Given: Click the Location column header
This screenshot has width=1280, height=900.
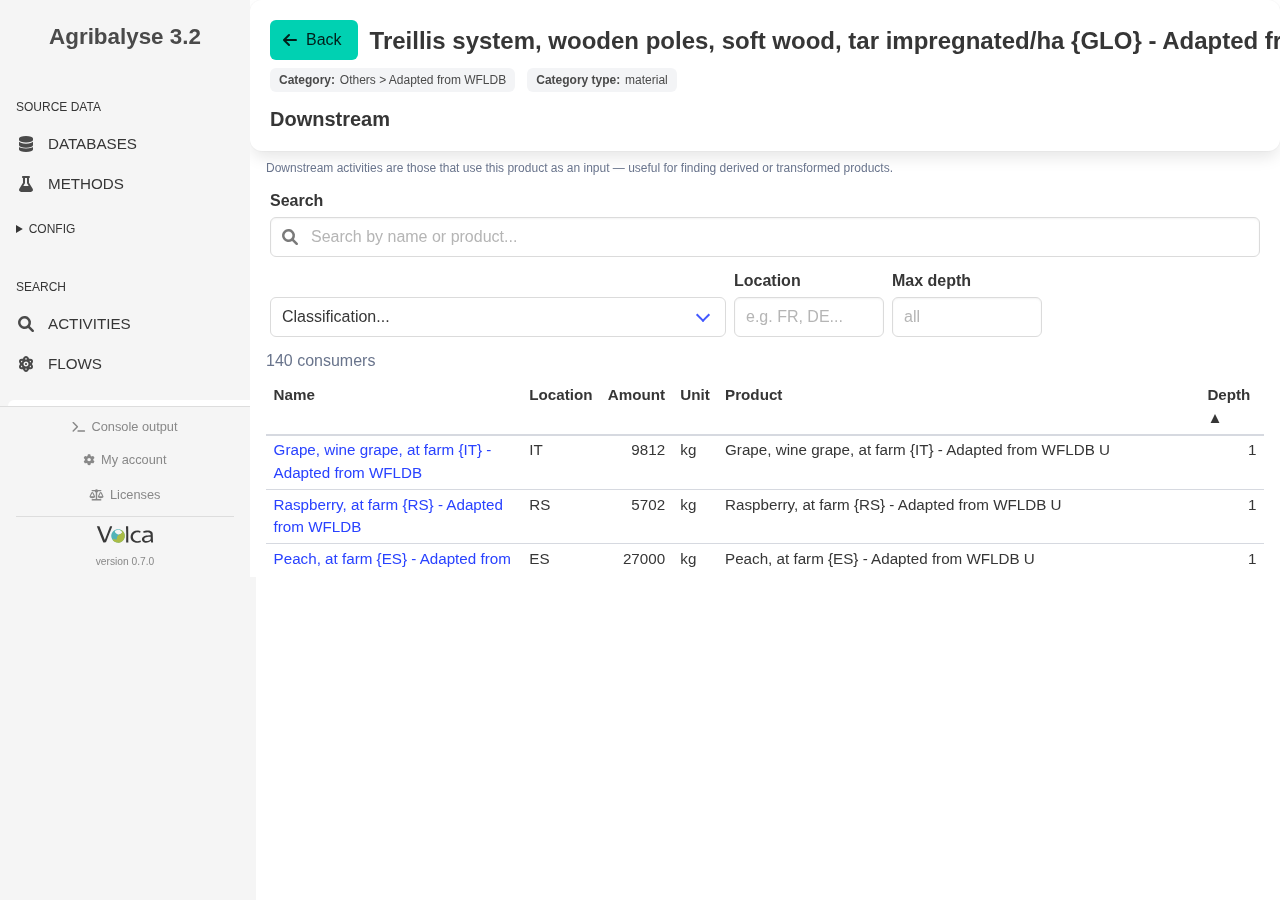Looking at the screenshot, I should click(561, 395).
